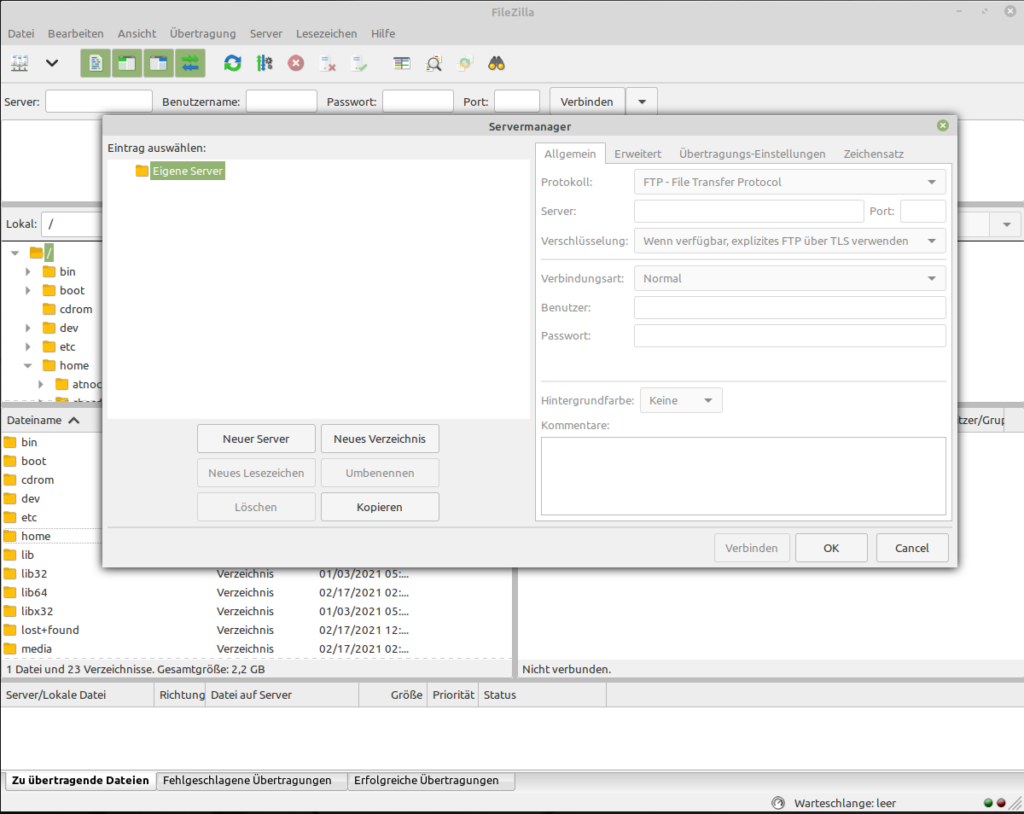Click the Servermanager Server address field
The width and height of the screenshot is (1024, 814).
coord(748,211)
